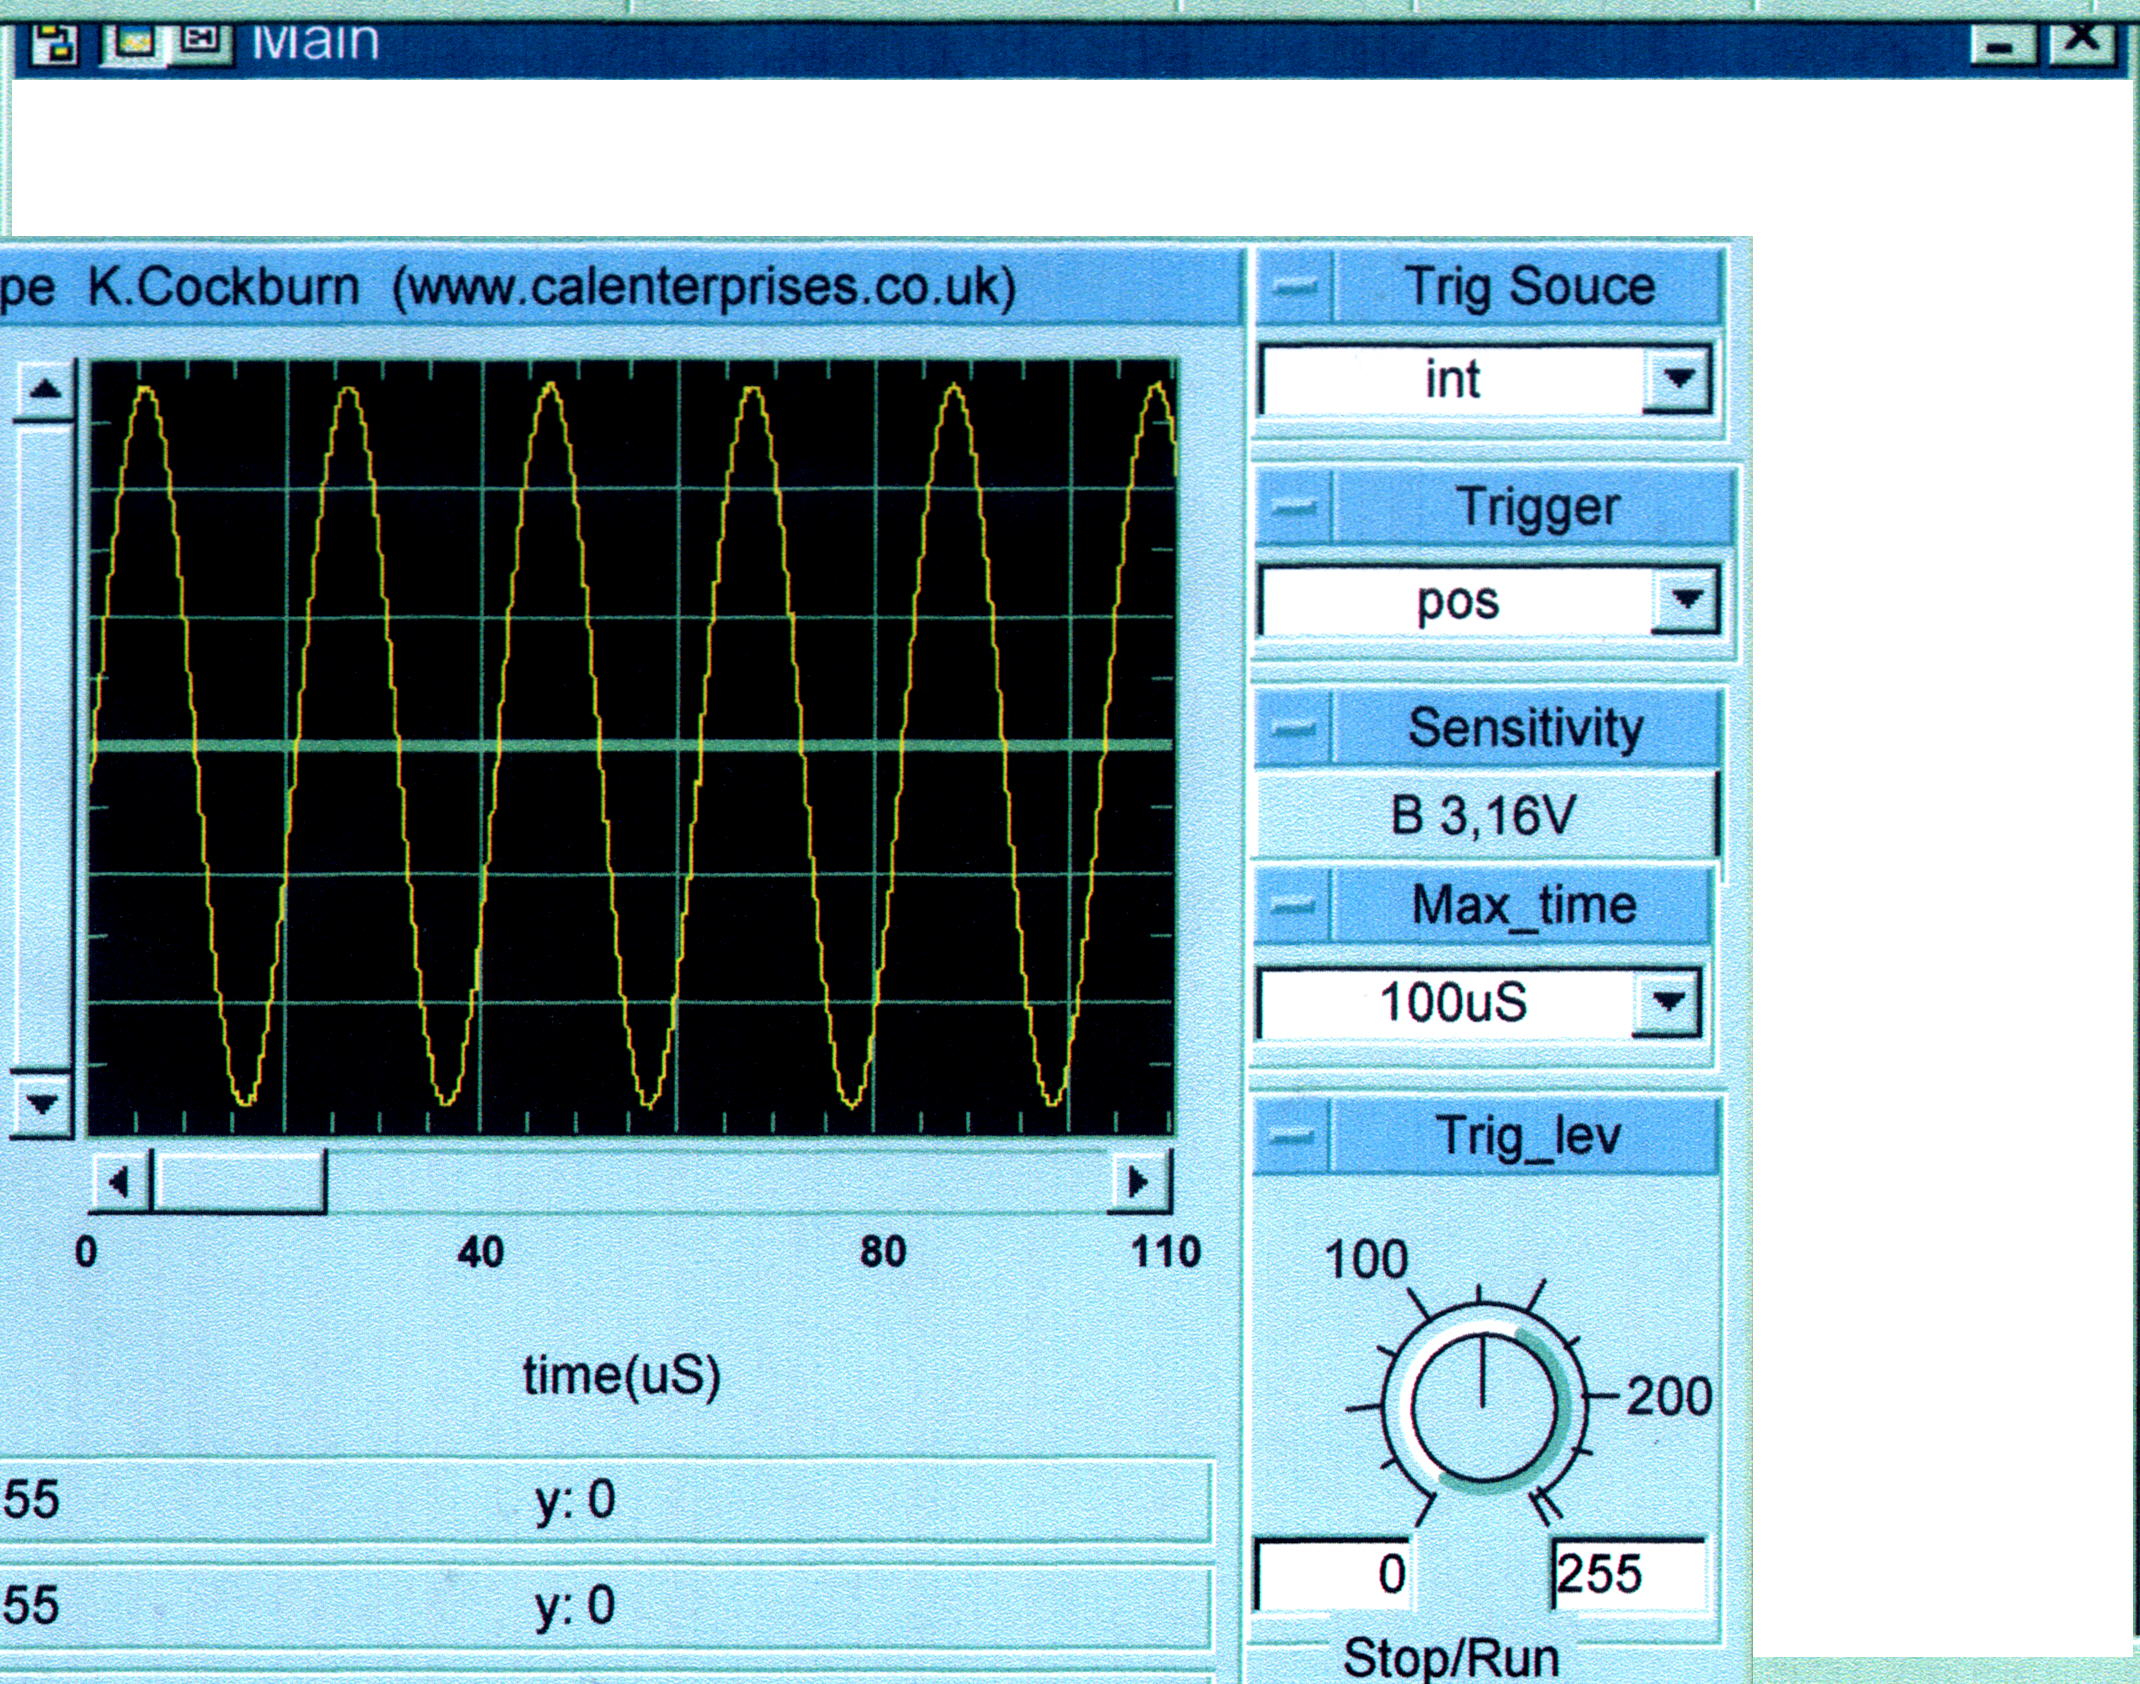Click the vertical scrollbar track beside scope
This screenshot has width=2140, height=1684.
click(43, 747)
